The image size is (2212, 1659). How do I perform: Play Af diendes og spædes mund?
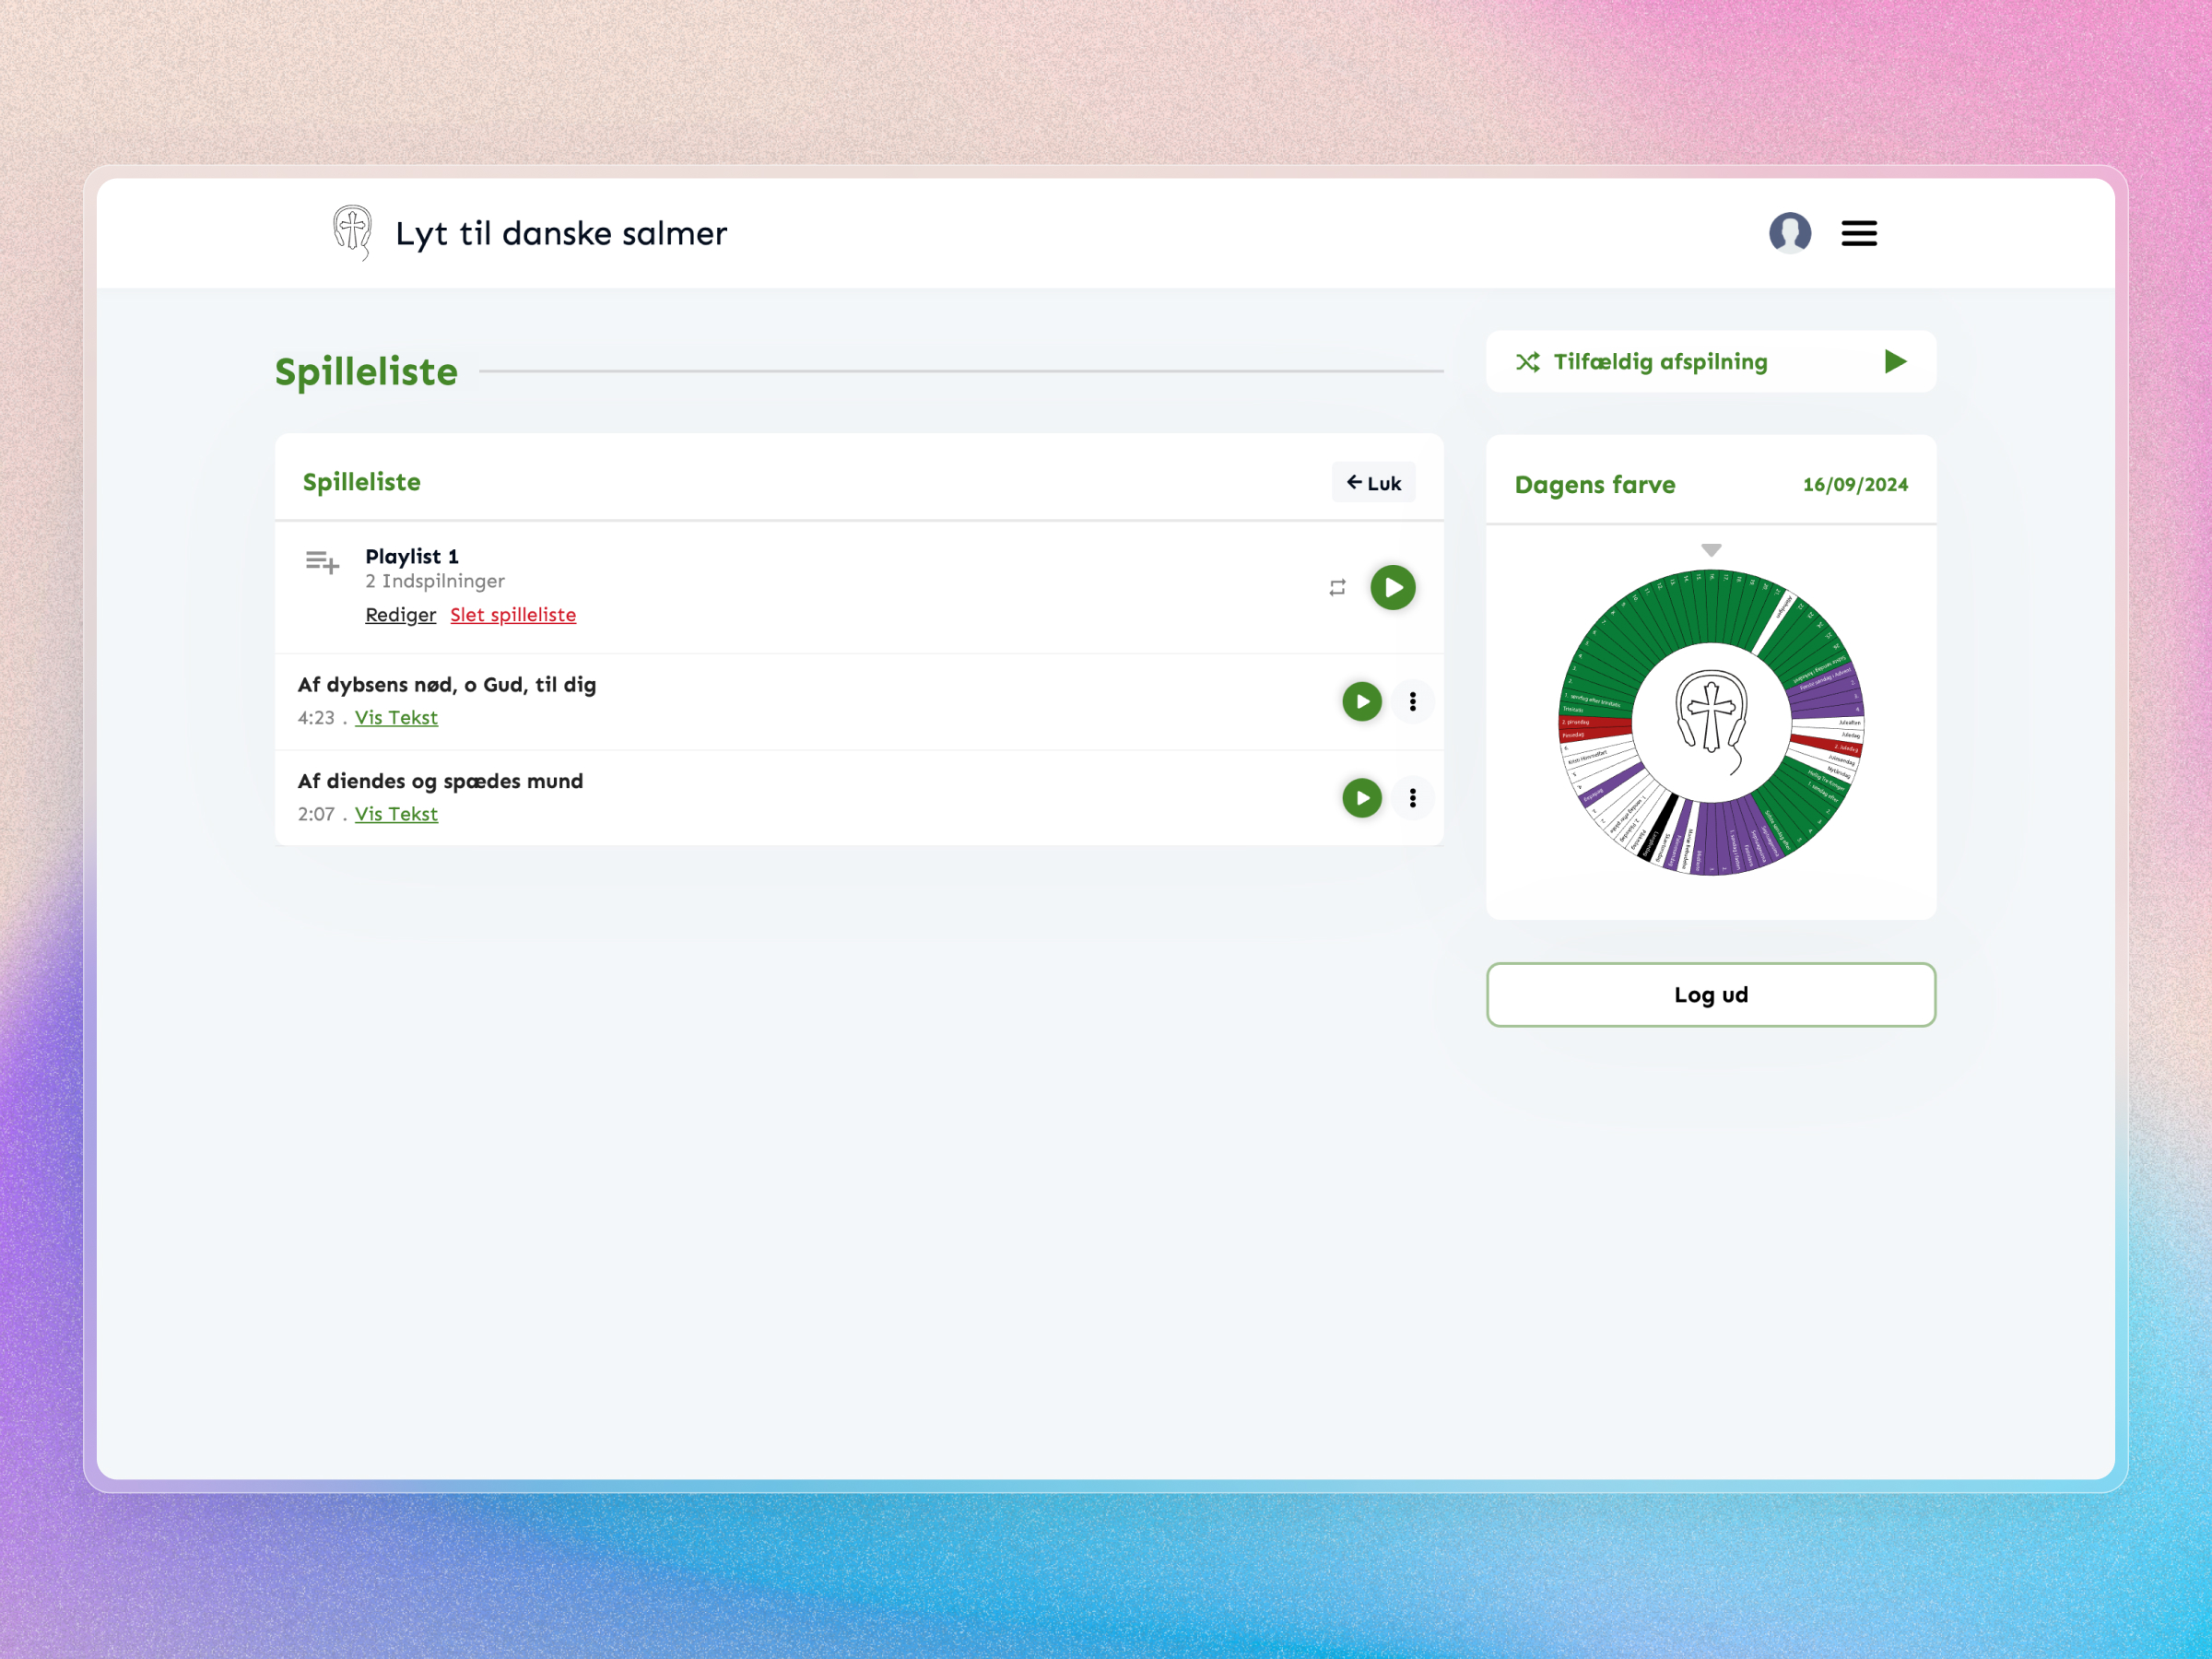click(1361, 798)
